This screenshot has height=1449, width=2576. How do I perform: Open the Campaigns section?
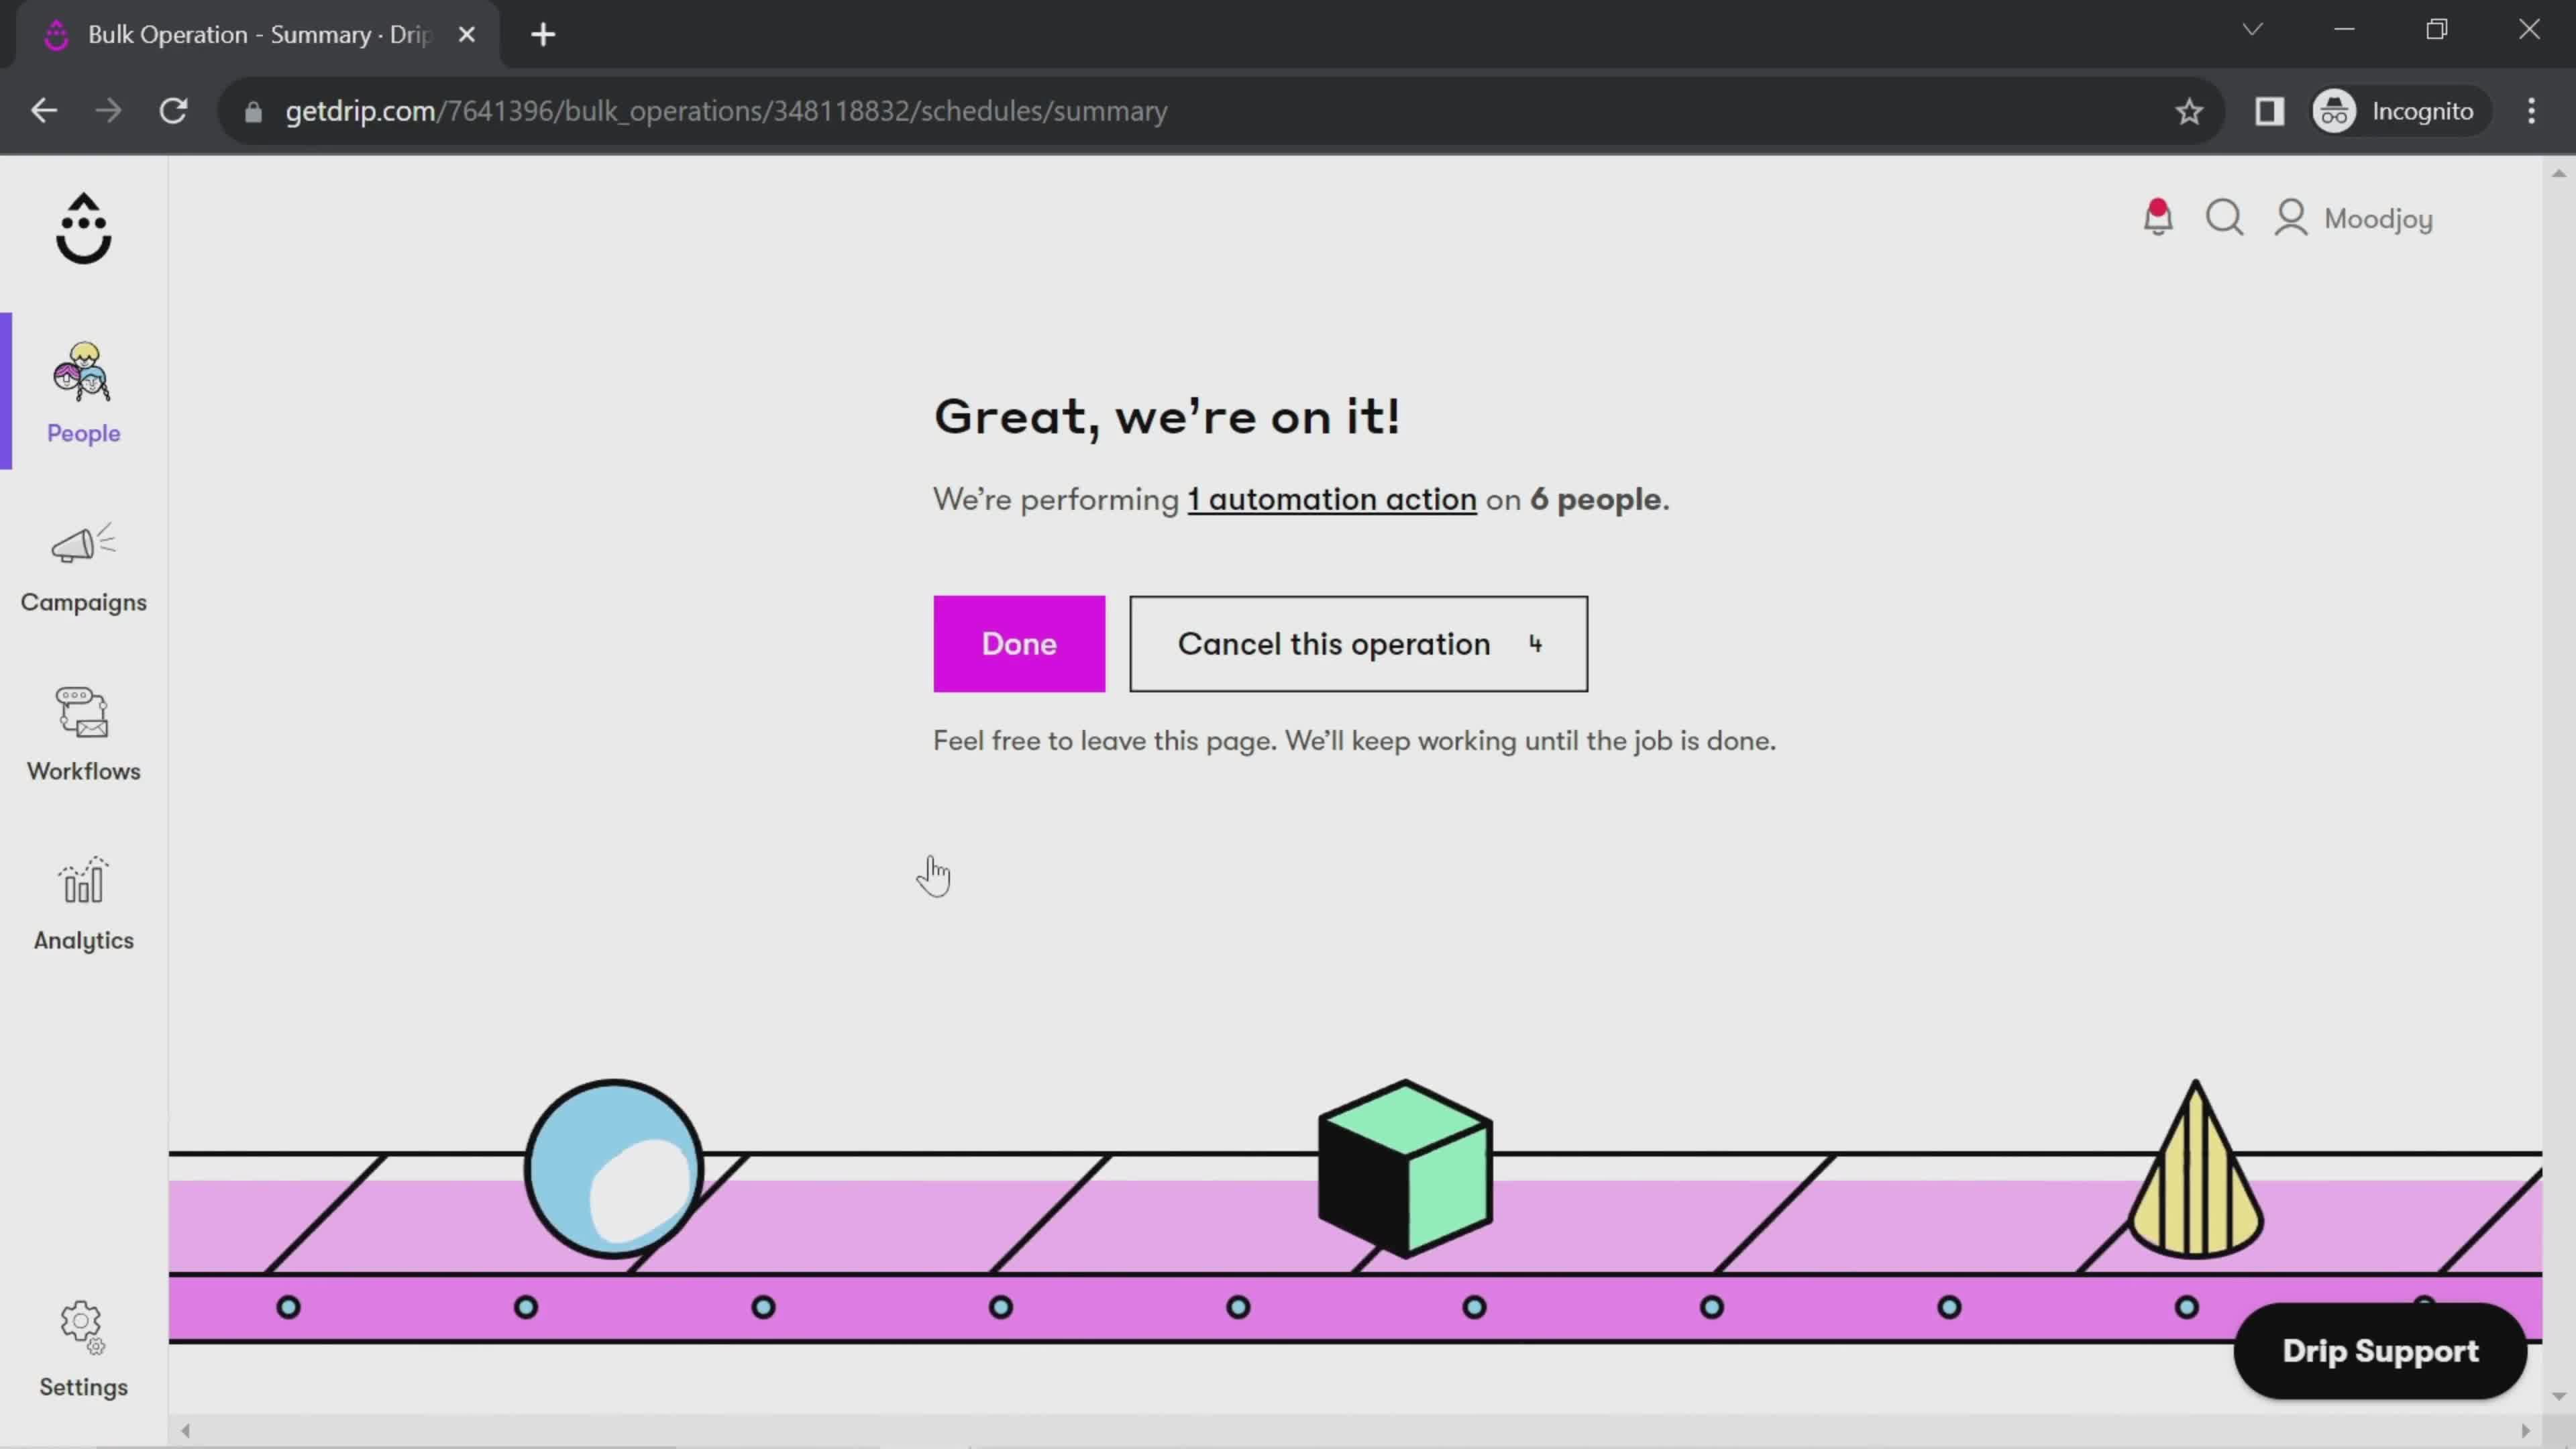point(83,564)
